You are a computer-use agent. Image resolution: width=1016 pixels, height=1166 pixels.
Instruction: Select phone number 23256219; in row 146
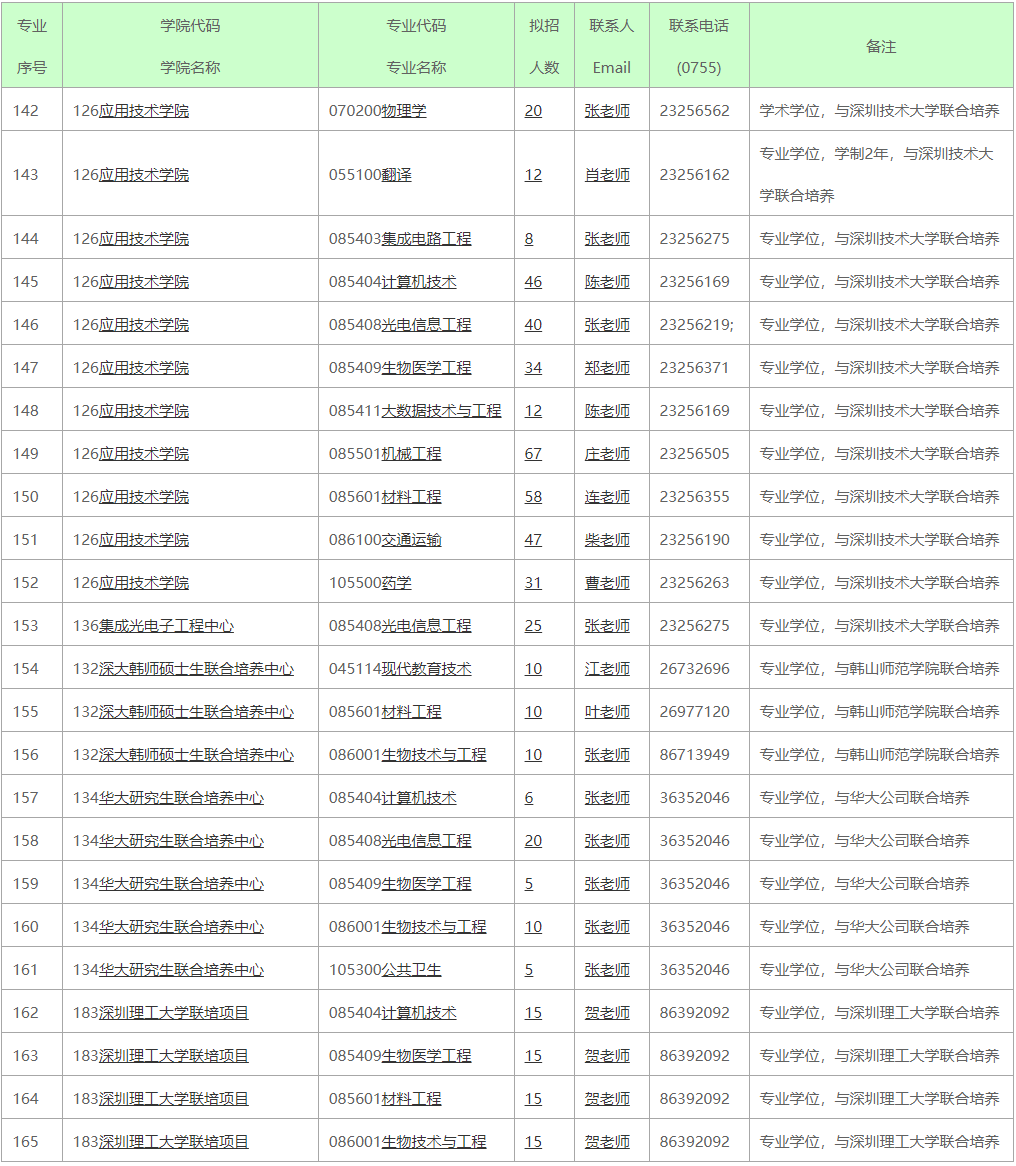(697, 325)
